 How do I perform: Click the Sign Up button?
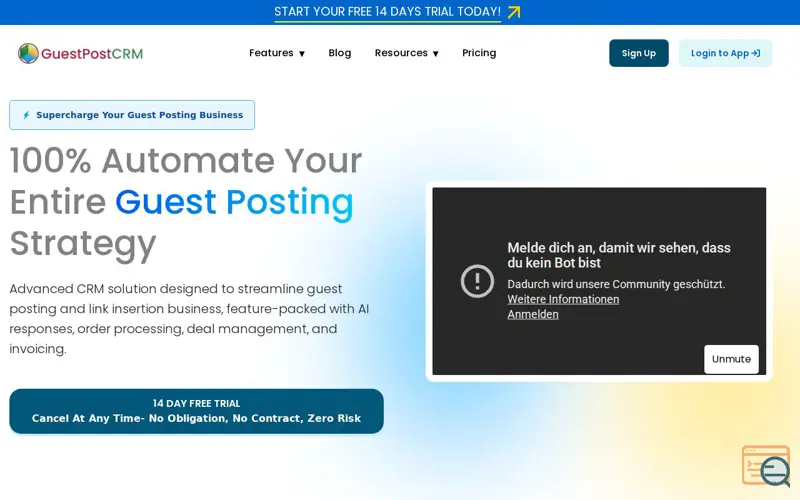point(639,53)
